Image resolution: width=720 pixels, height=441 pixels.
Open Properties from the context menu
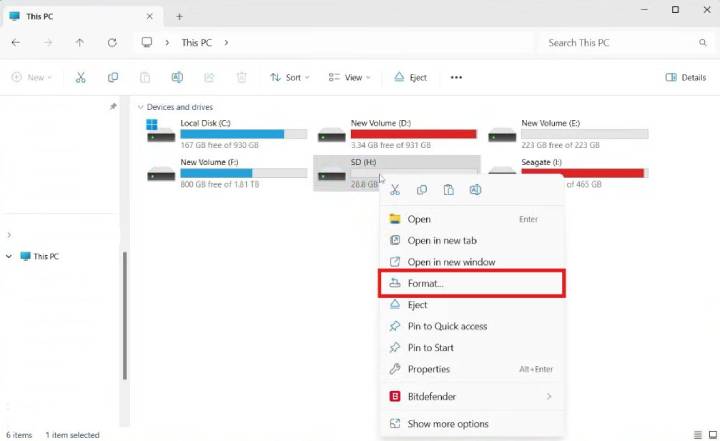pyautogui.click(x=472, y=369)
